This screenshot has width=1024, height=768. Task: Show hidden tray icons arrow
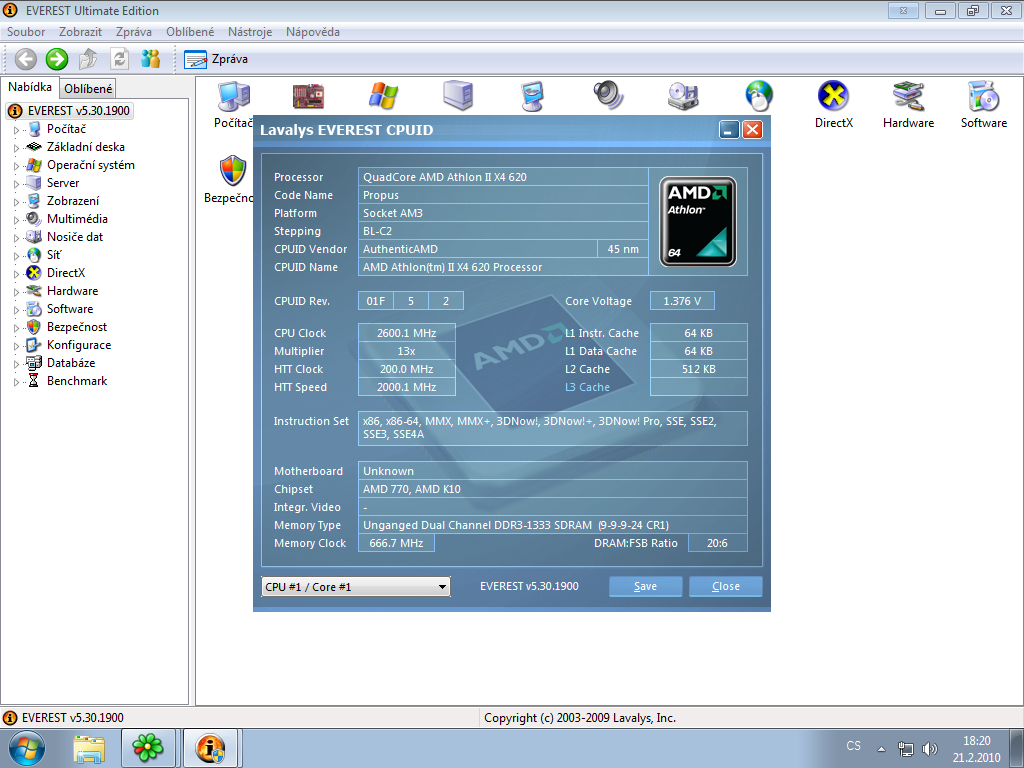(x=881, y=748)
